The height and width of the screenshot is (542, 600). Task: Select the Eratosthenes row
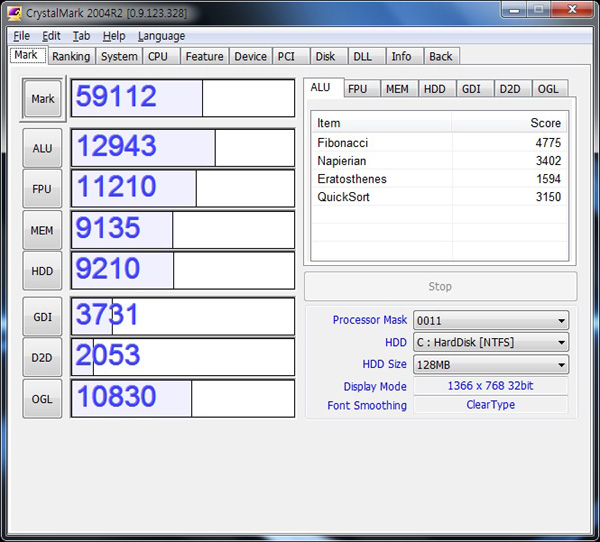439,179
